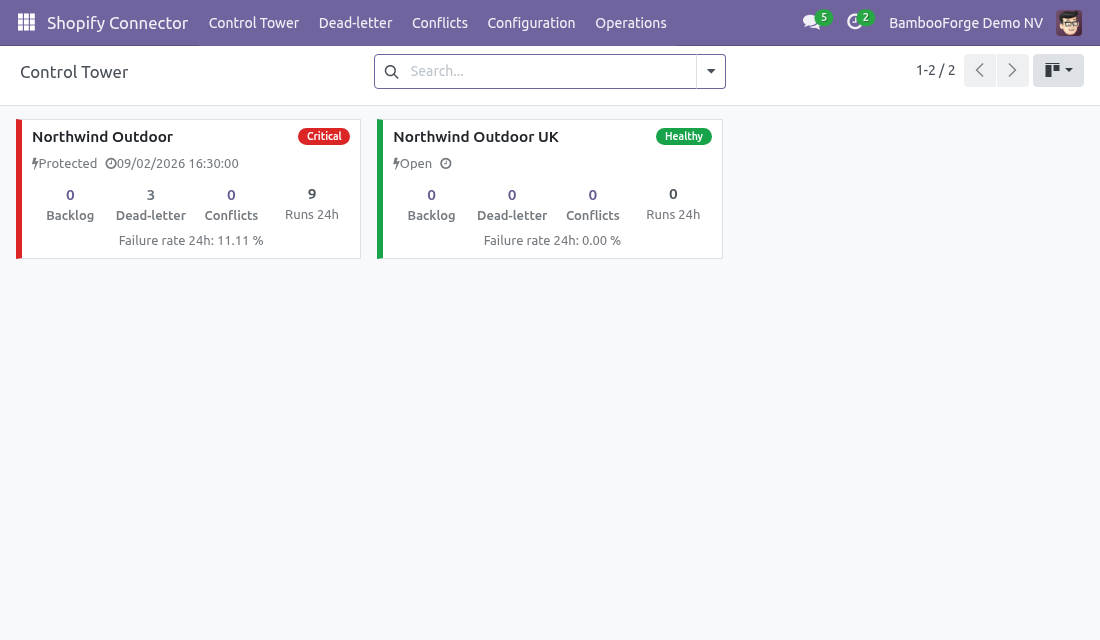Open the Conflicts menu
1100x640 pixels.
pyautogui.click(x=440, y=23)
